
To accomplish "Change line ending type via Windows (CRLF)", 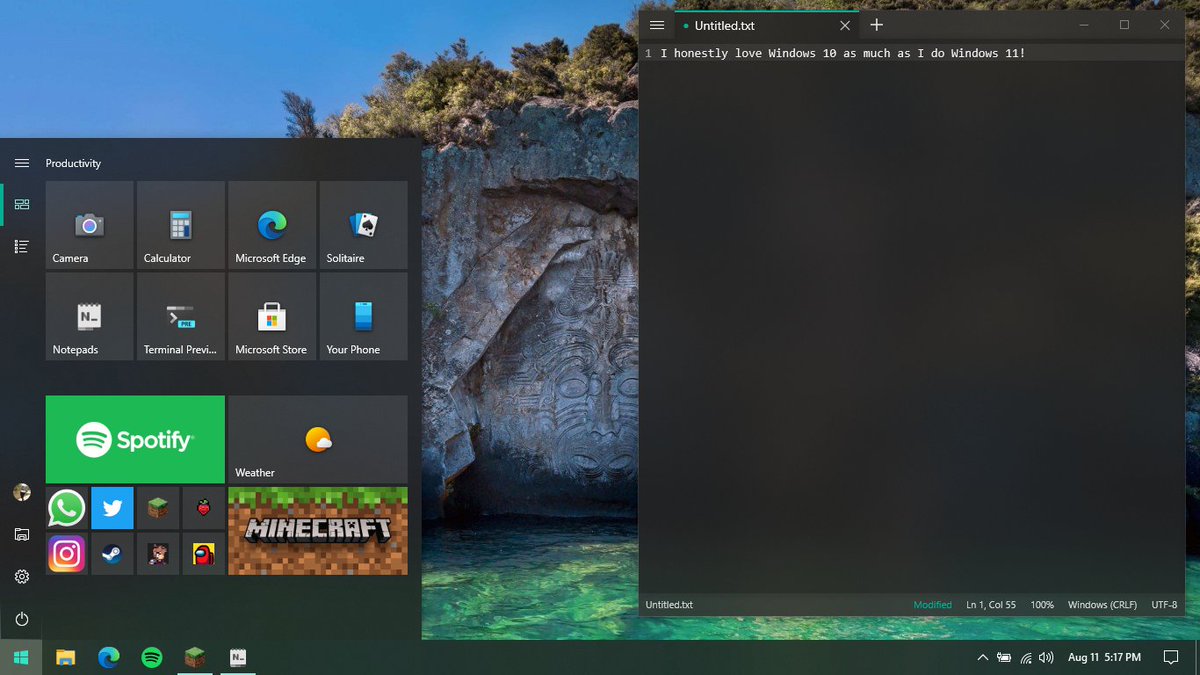I will pyautogui.click(x=1102, y=605).
